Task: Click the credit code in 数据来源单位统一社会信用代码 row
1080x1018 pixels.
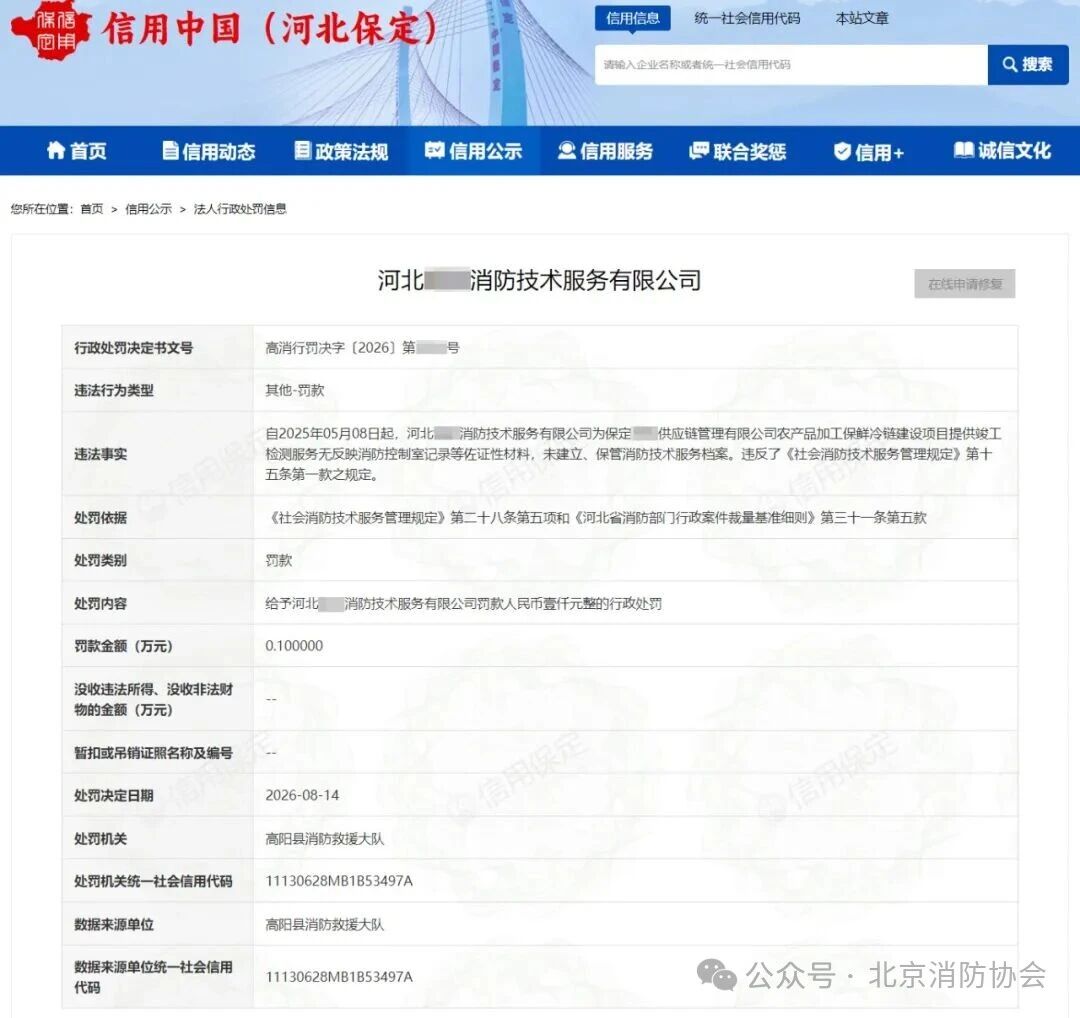Action: tap(339, 977)
